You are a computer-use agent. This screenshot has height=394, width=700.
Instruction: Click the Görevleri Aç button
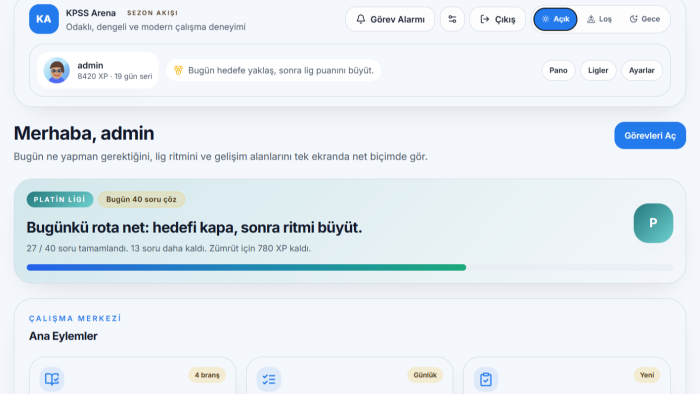pyautogui.click(x=650, y=136)
